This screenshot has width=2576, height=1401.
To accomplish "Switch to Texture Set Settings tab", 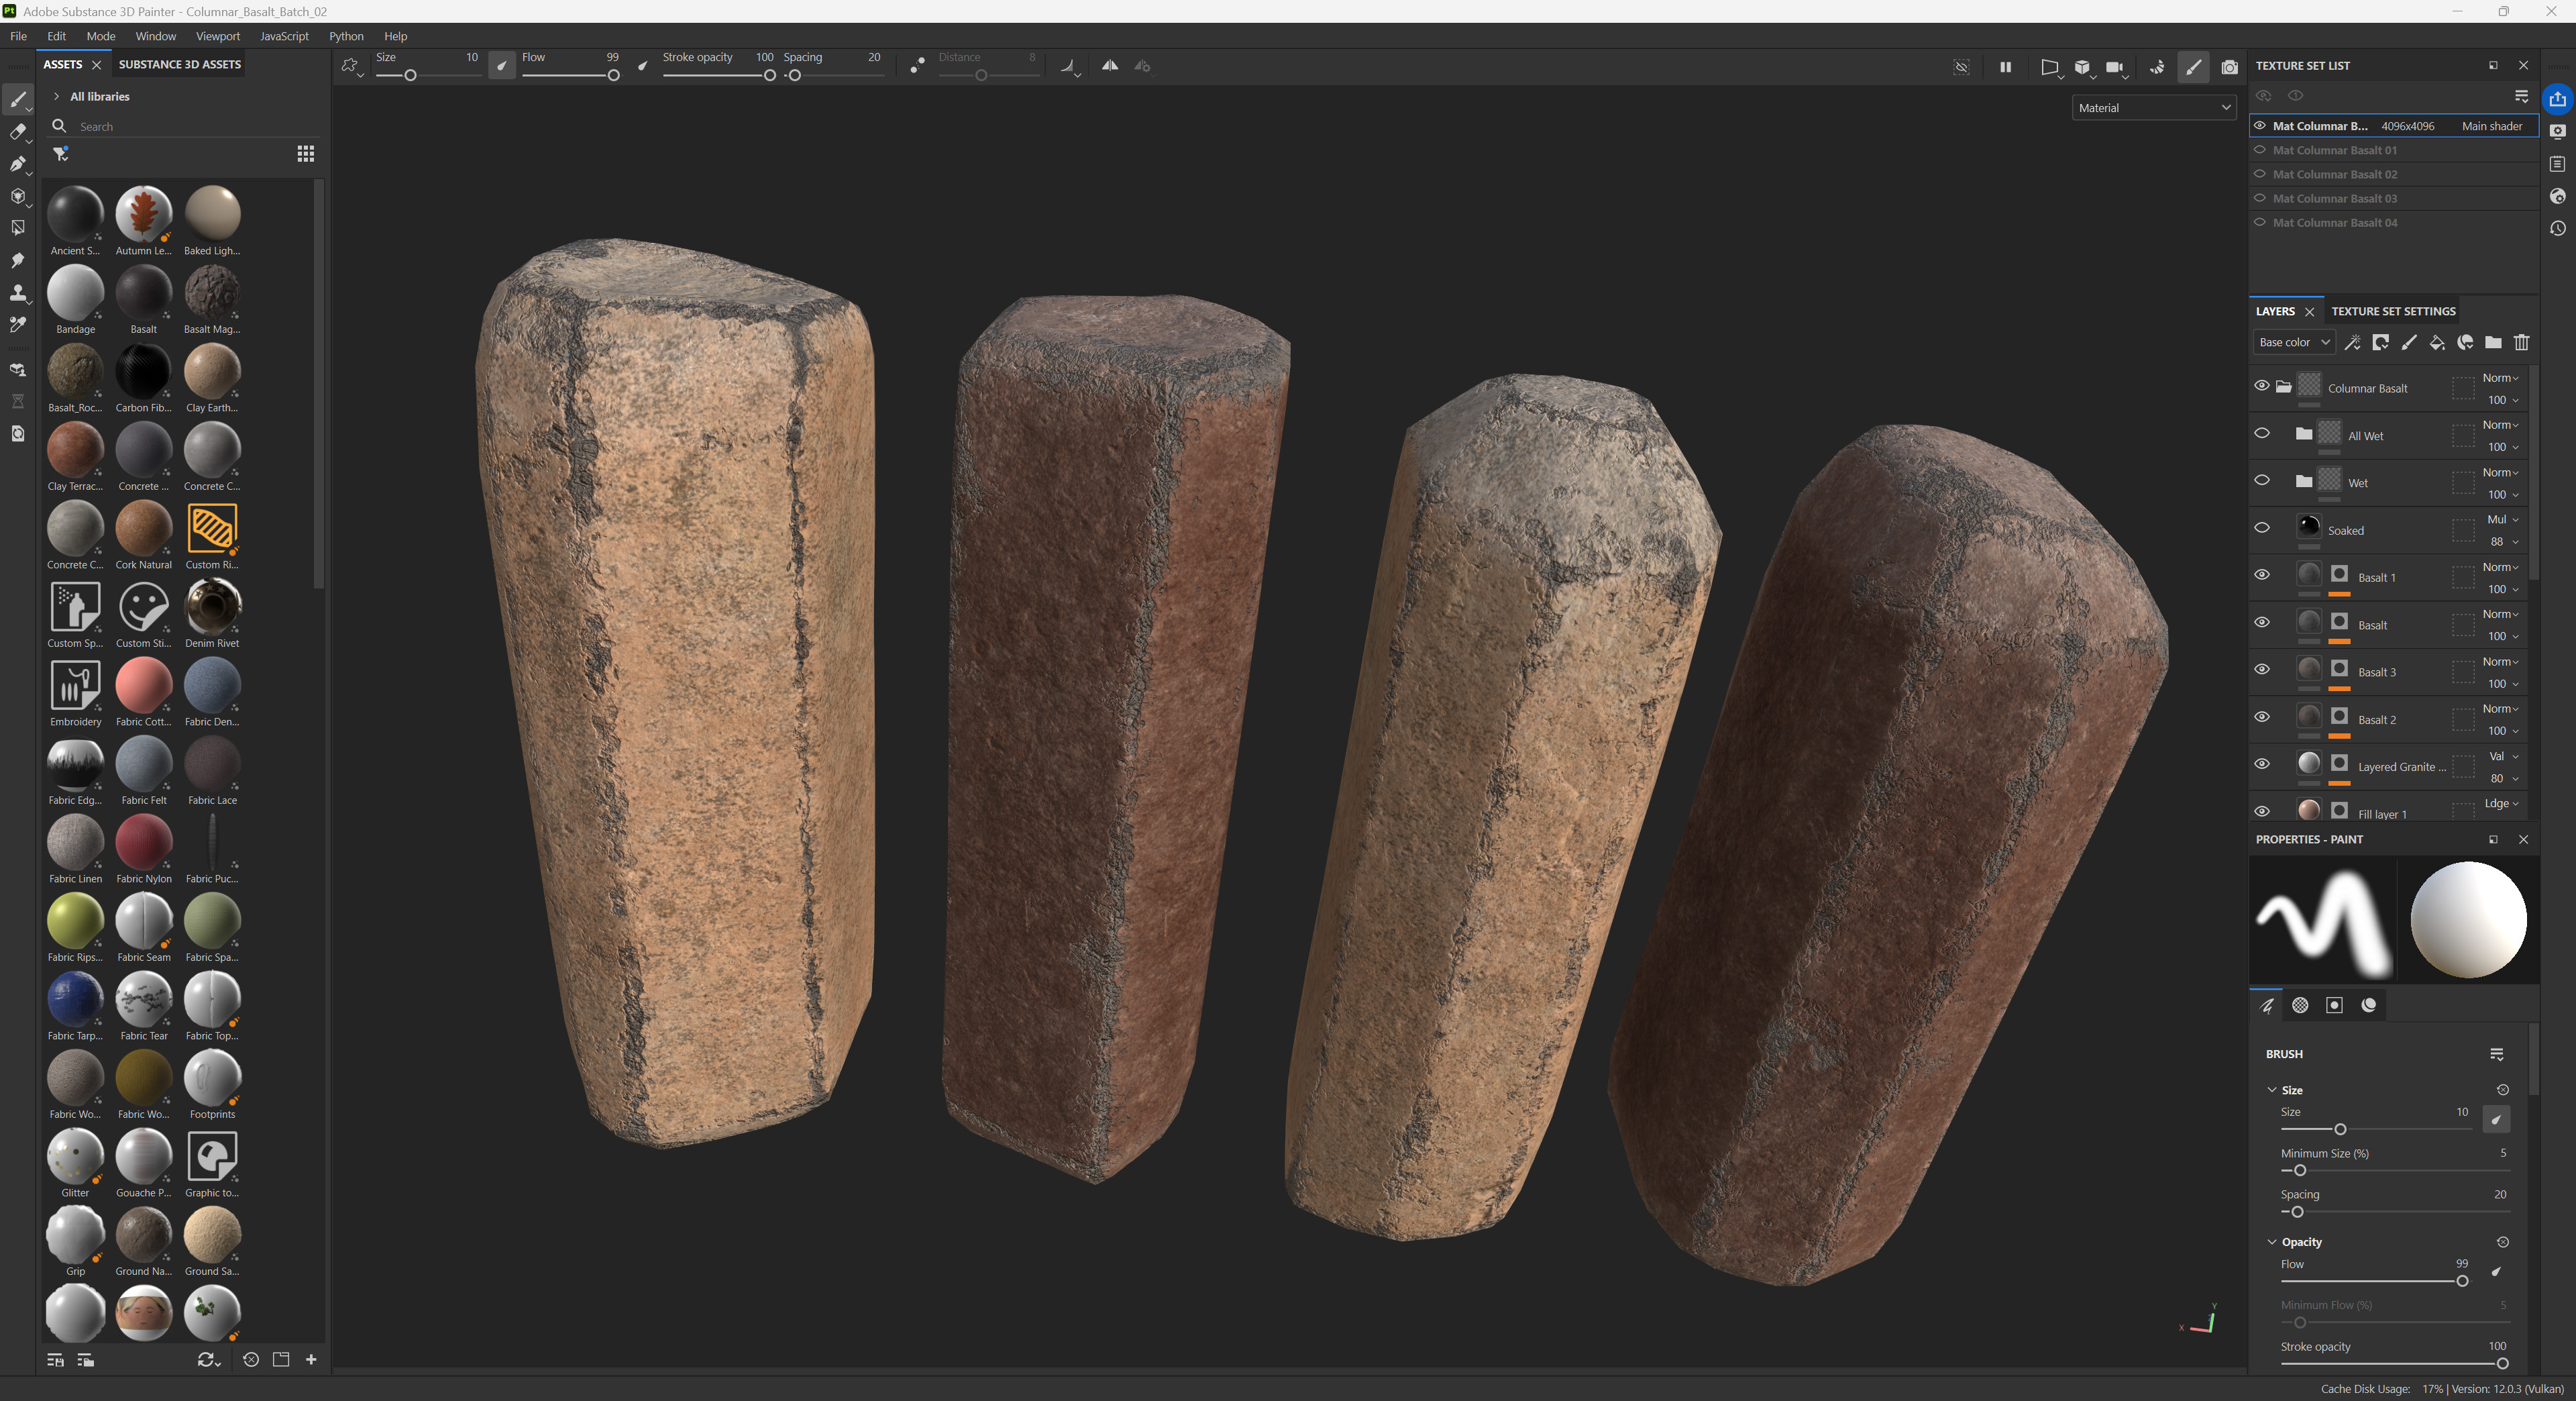I will [2393, 311].
